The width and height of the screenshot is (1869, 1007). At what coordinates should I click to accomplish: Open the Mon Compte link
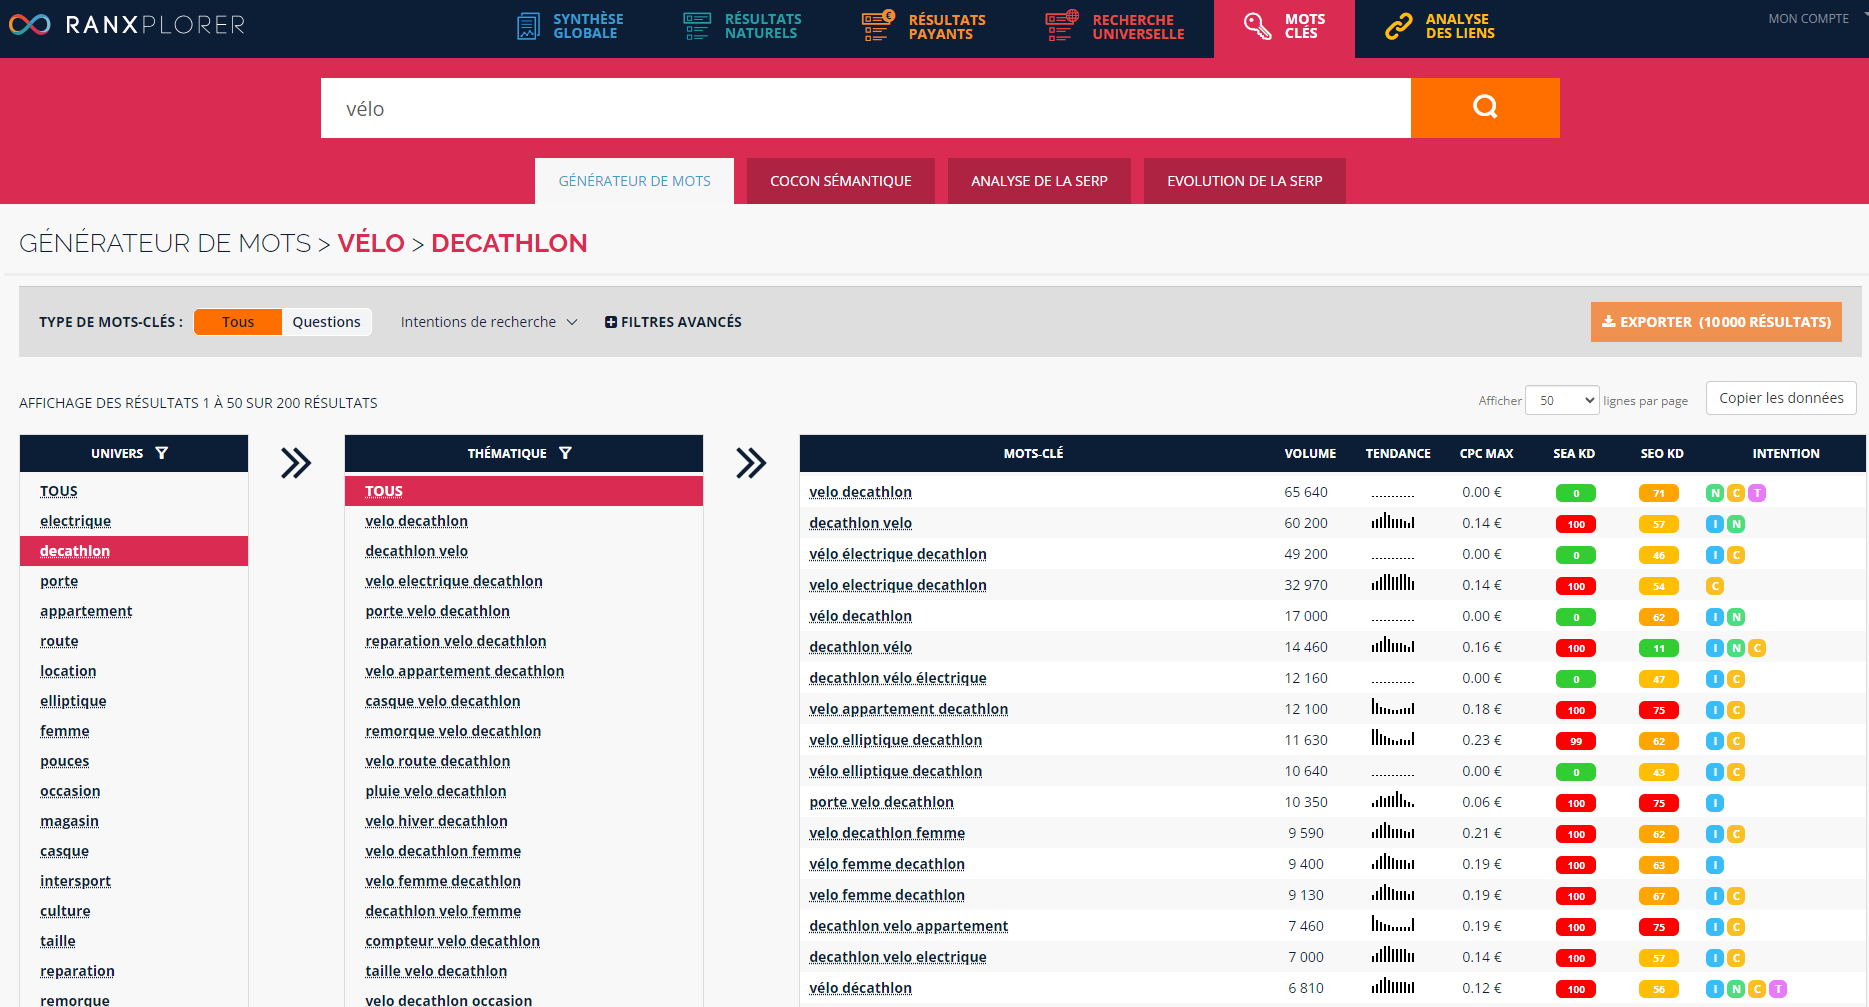[x=1808, y=19]
